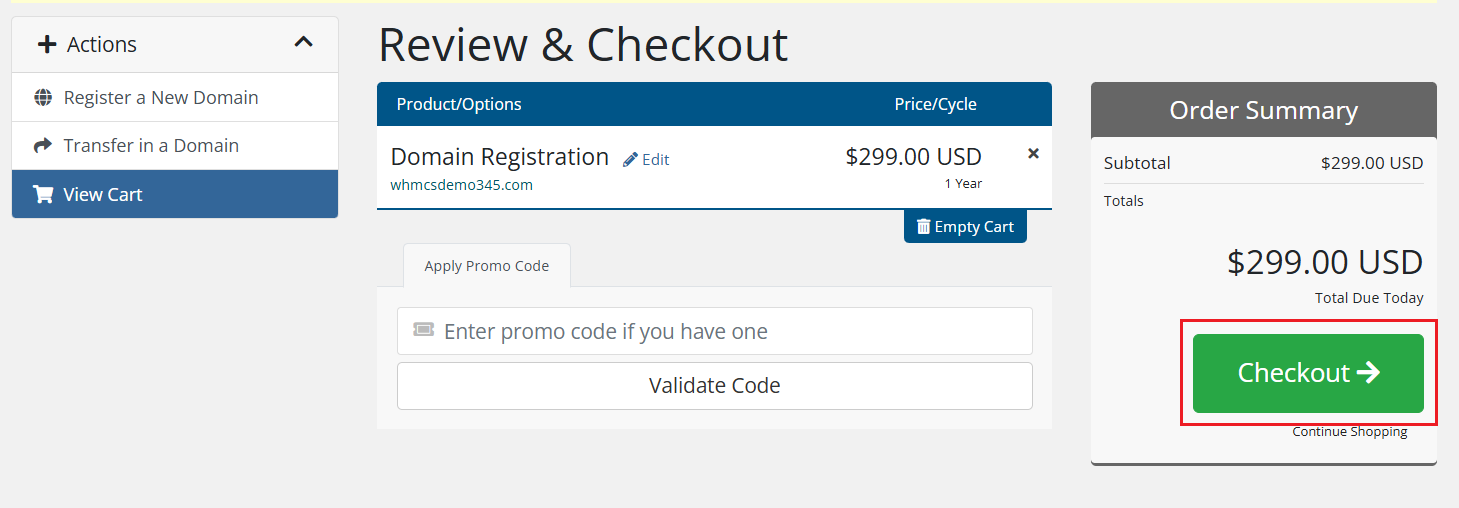Screen dimensions: 1459x508
Task: Click the plus icon in the Actions header
Action: [x=46, y=45]
